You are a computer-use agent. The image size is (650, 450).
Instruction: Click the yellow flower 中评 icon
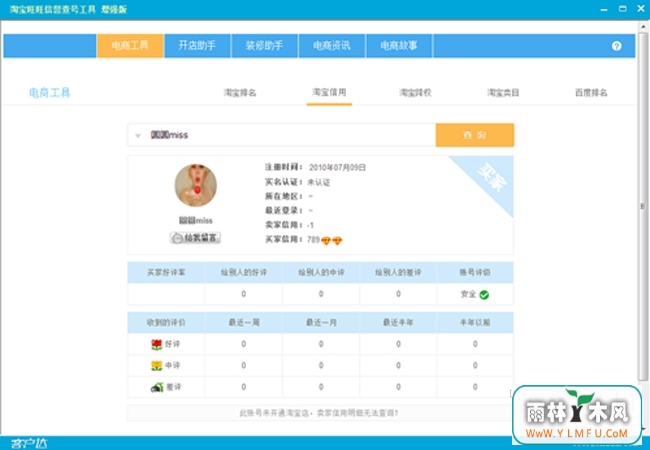point(157,365)
